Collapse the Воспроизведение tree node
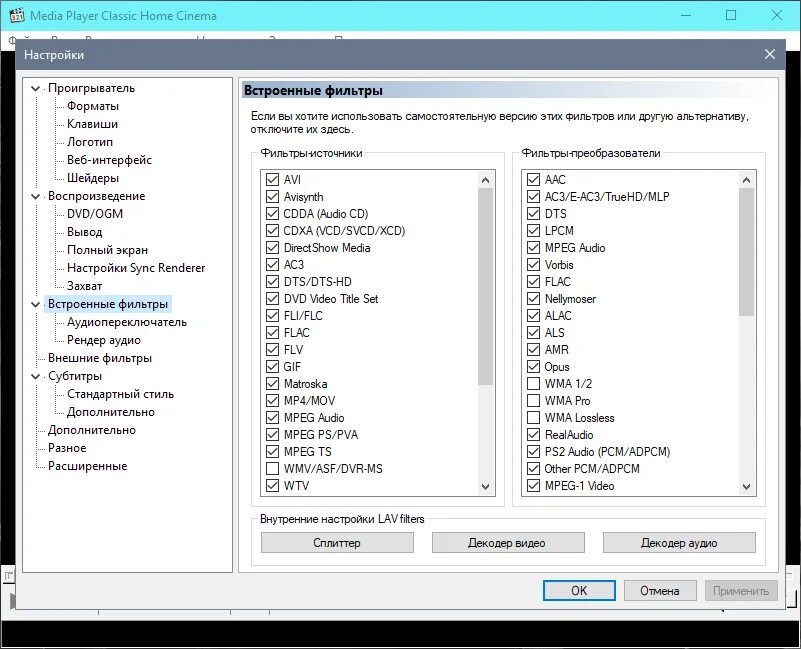801x649 pixels. point(35,196)
